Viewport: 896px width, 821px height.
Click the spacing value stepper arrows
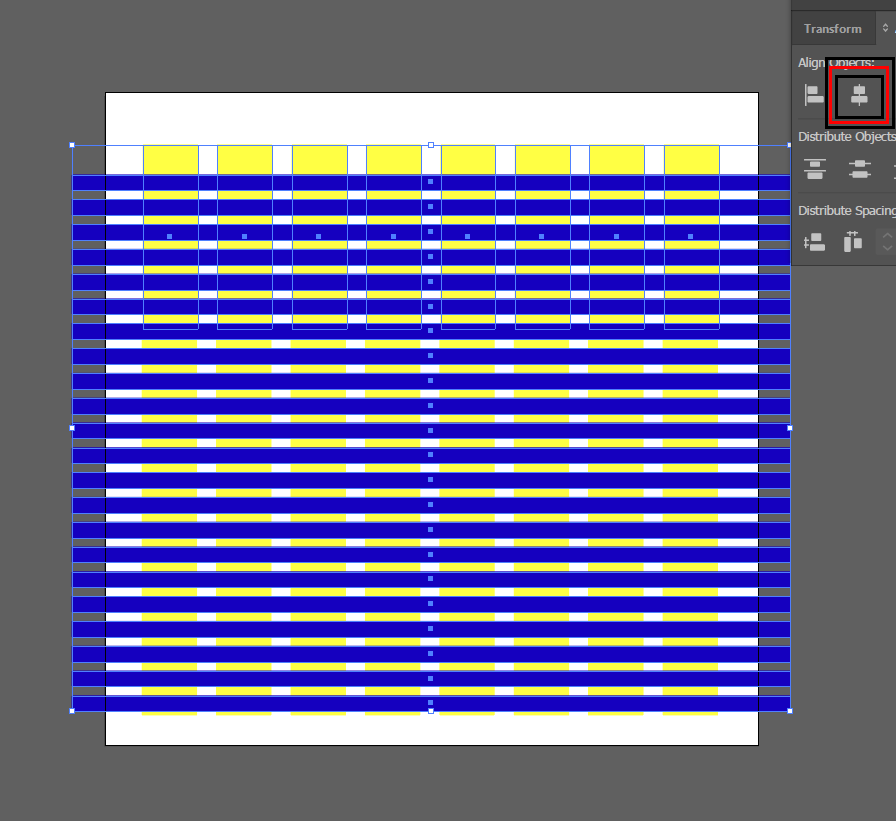[887, 242]
